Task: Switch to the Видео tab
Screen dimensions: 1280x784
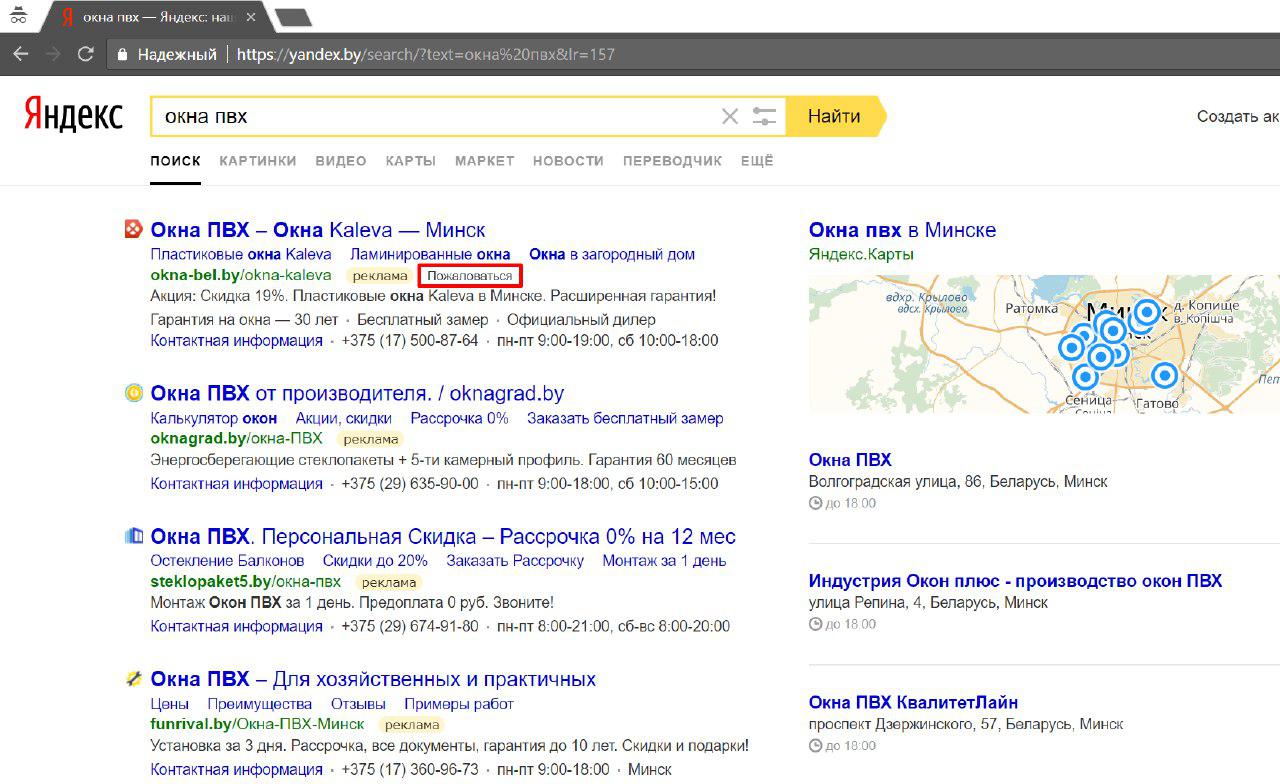Action: (x=341, y=160)
